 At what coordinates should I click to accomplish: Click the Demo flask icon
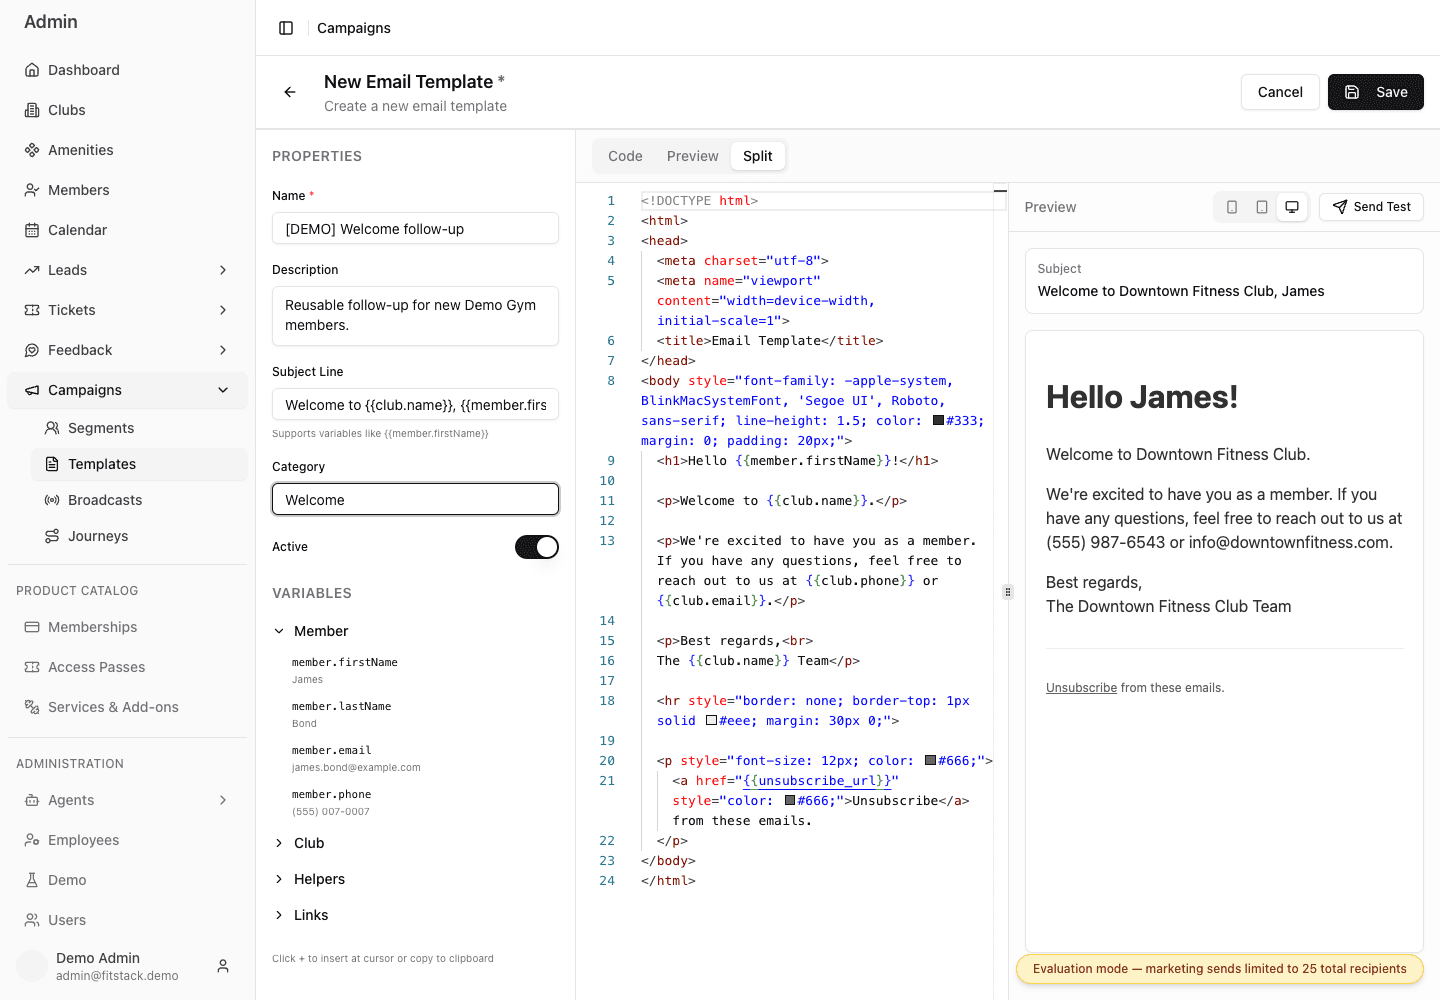pos(32,880)
